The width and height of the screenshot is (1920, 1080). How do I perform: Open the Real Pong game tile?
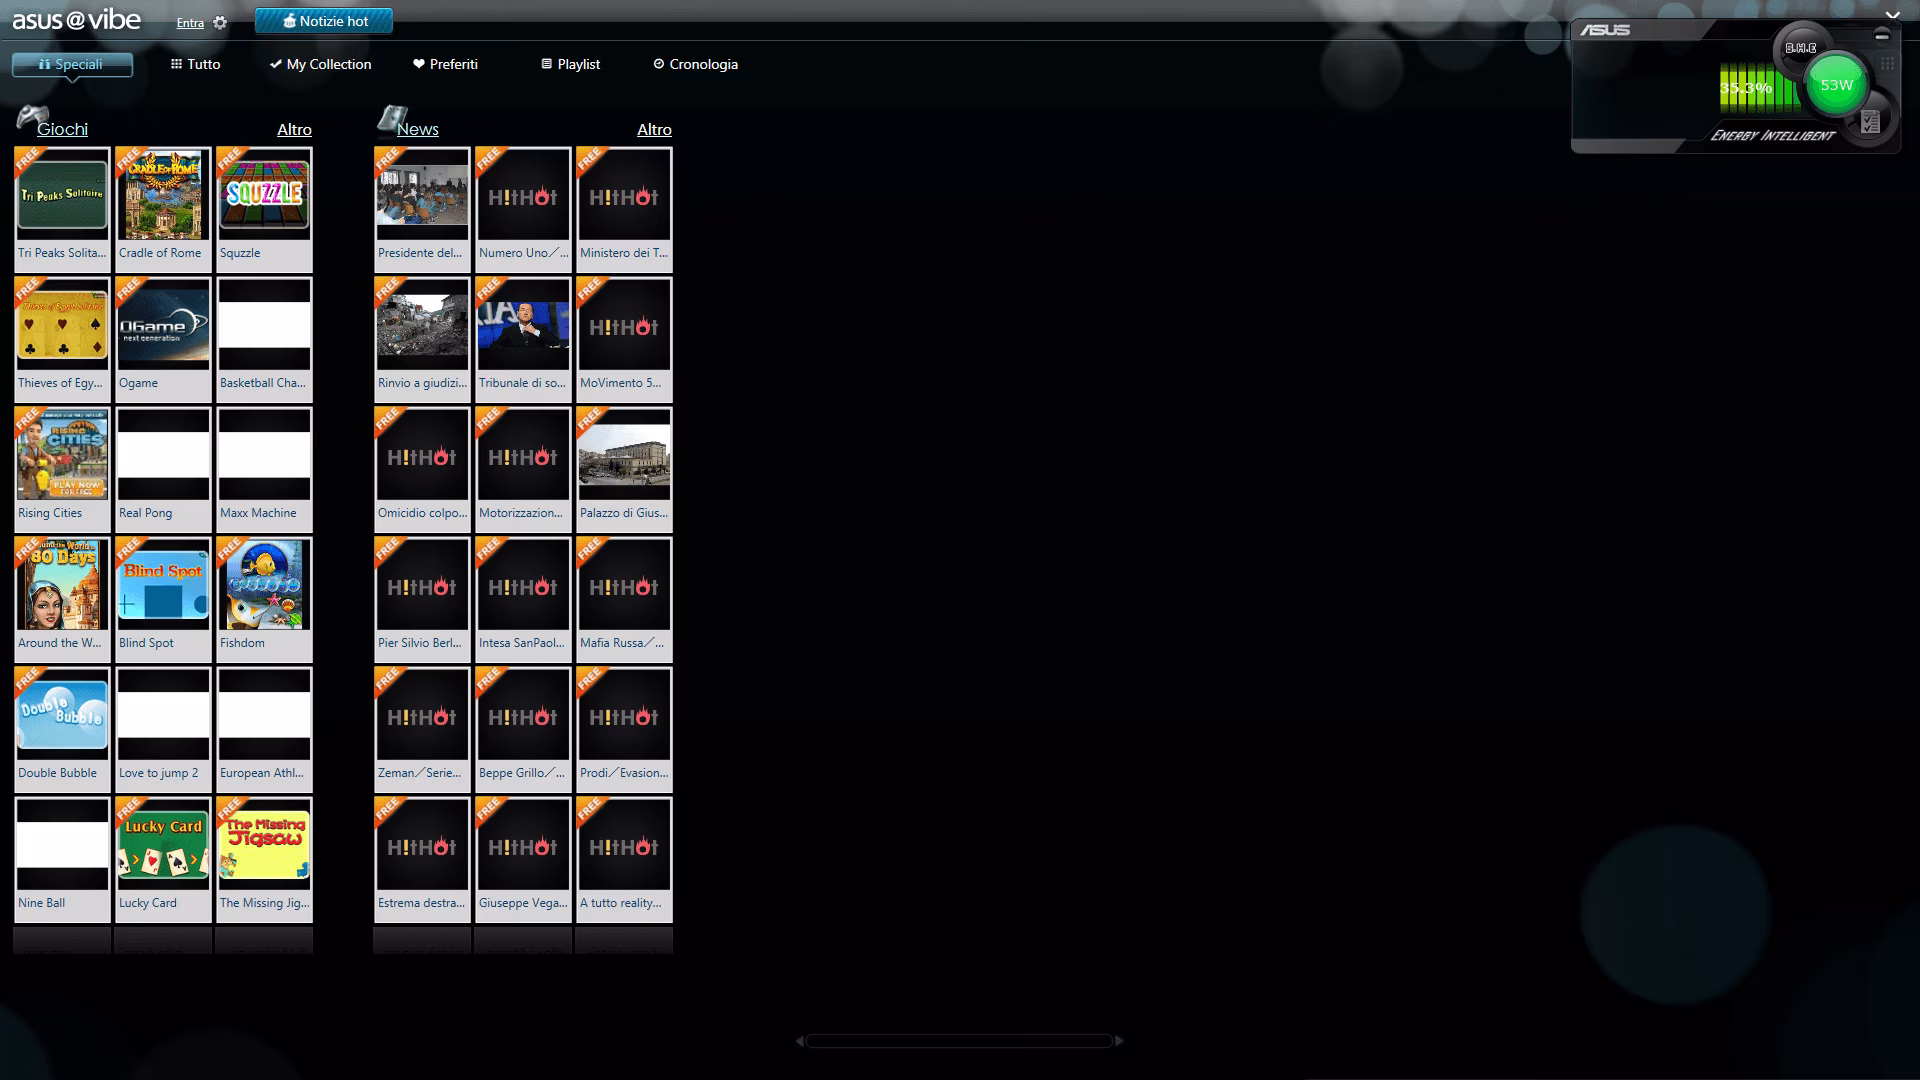163,470
